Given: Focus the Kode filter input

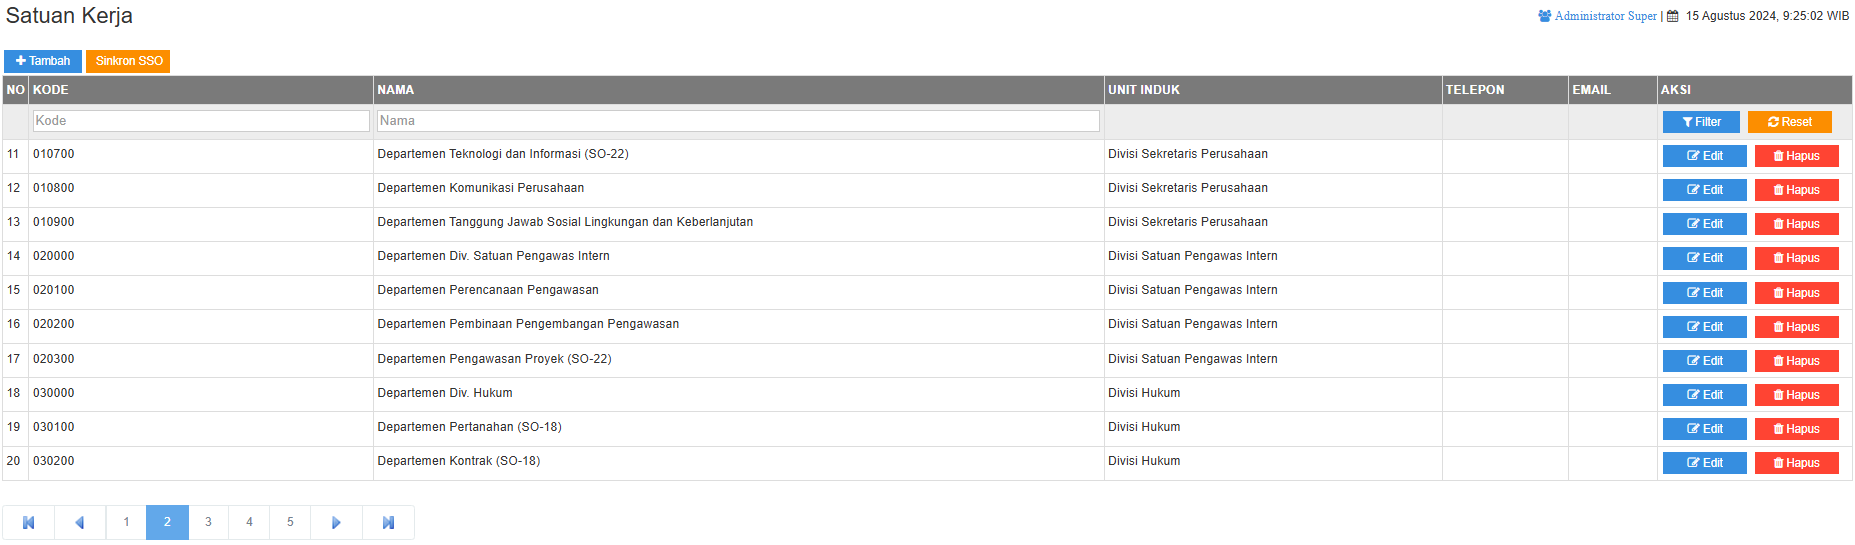Looking at the screenshot, I should [201, 121].
